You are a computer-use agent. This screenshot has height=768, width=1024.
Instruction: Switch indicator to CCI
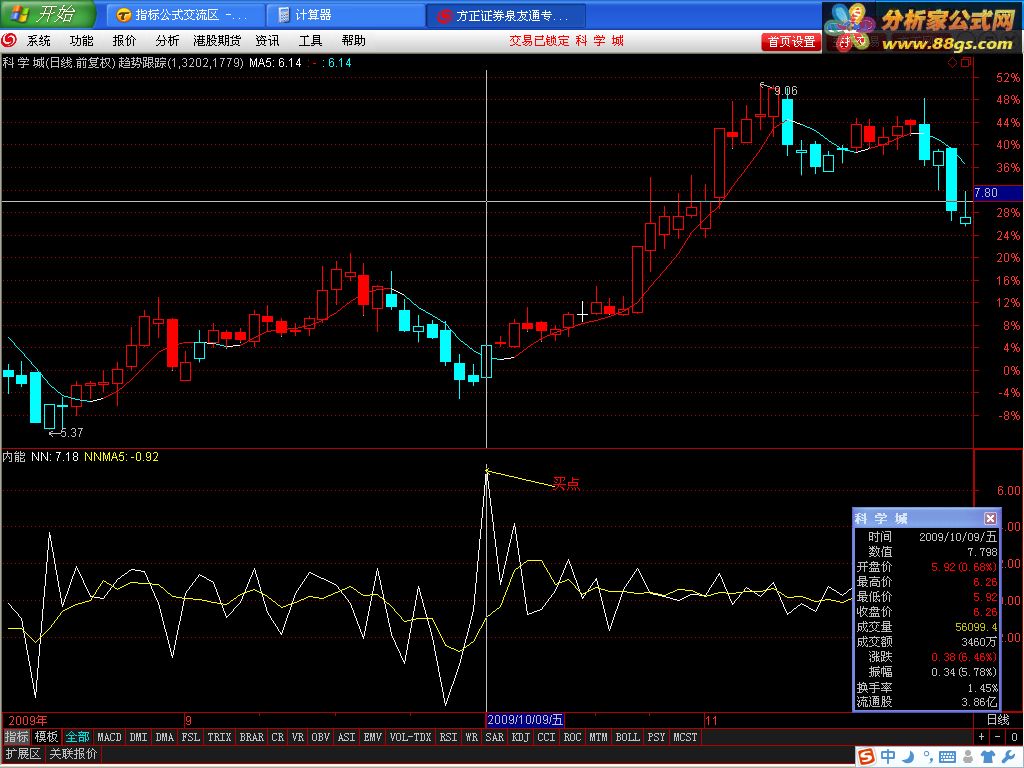click(x=547, y=737)
